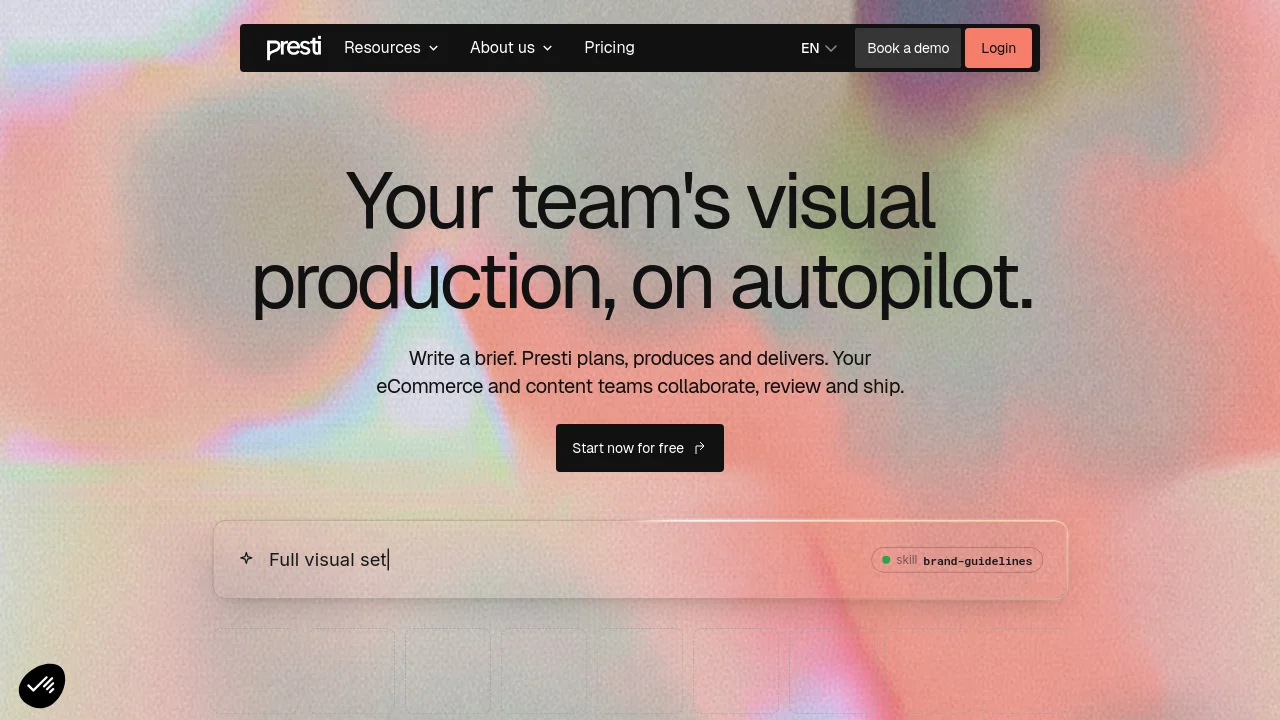Viewport: 1280px width, 720px height.
Task: Click the Presti logo
Action: [x=294, y=48]
